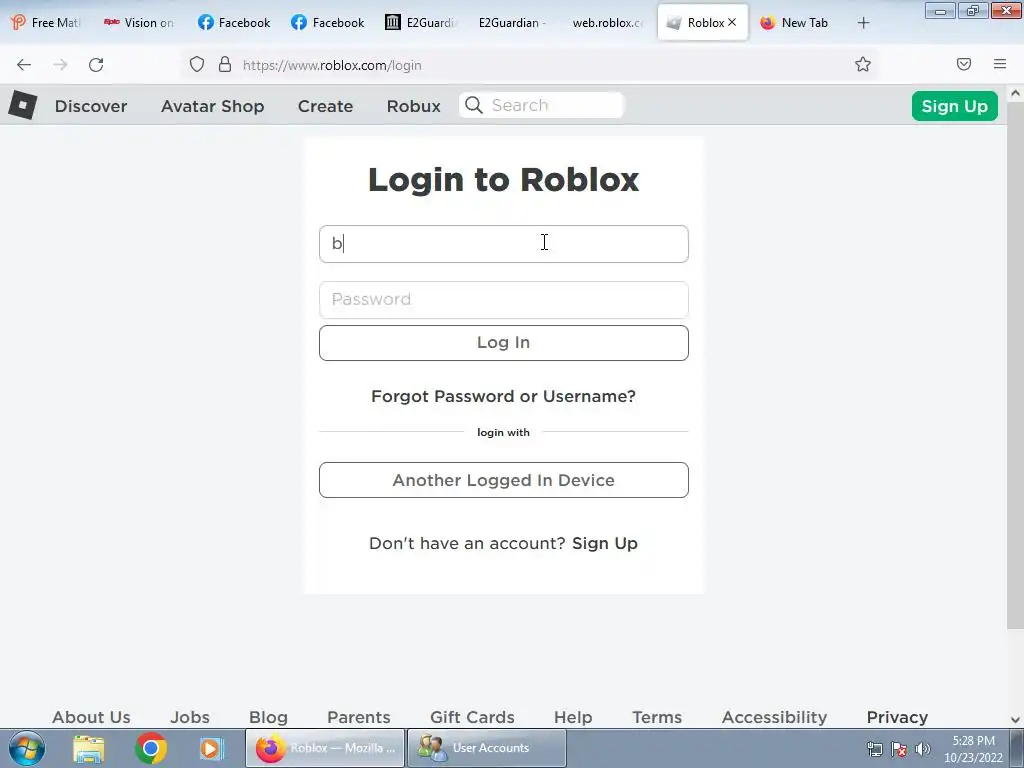The width and height of the screenshot is (1024, 768).
Task: Close the Roblox tab
Action: pyautogui.click(x=732, y=22)
